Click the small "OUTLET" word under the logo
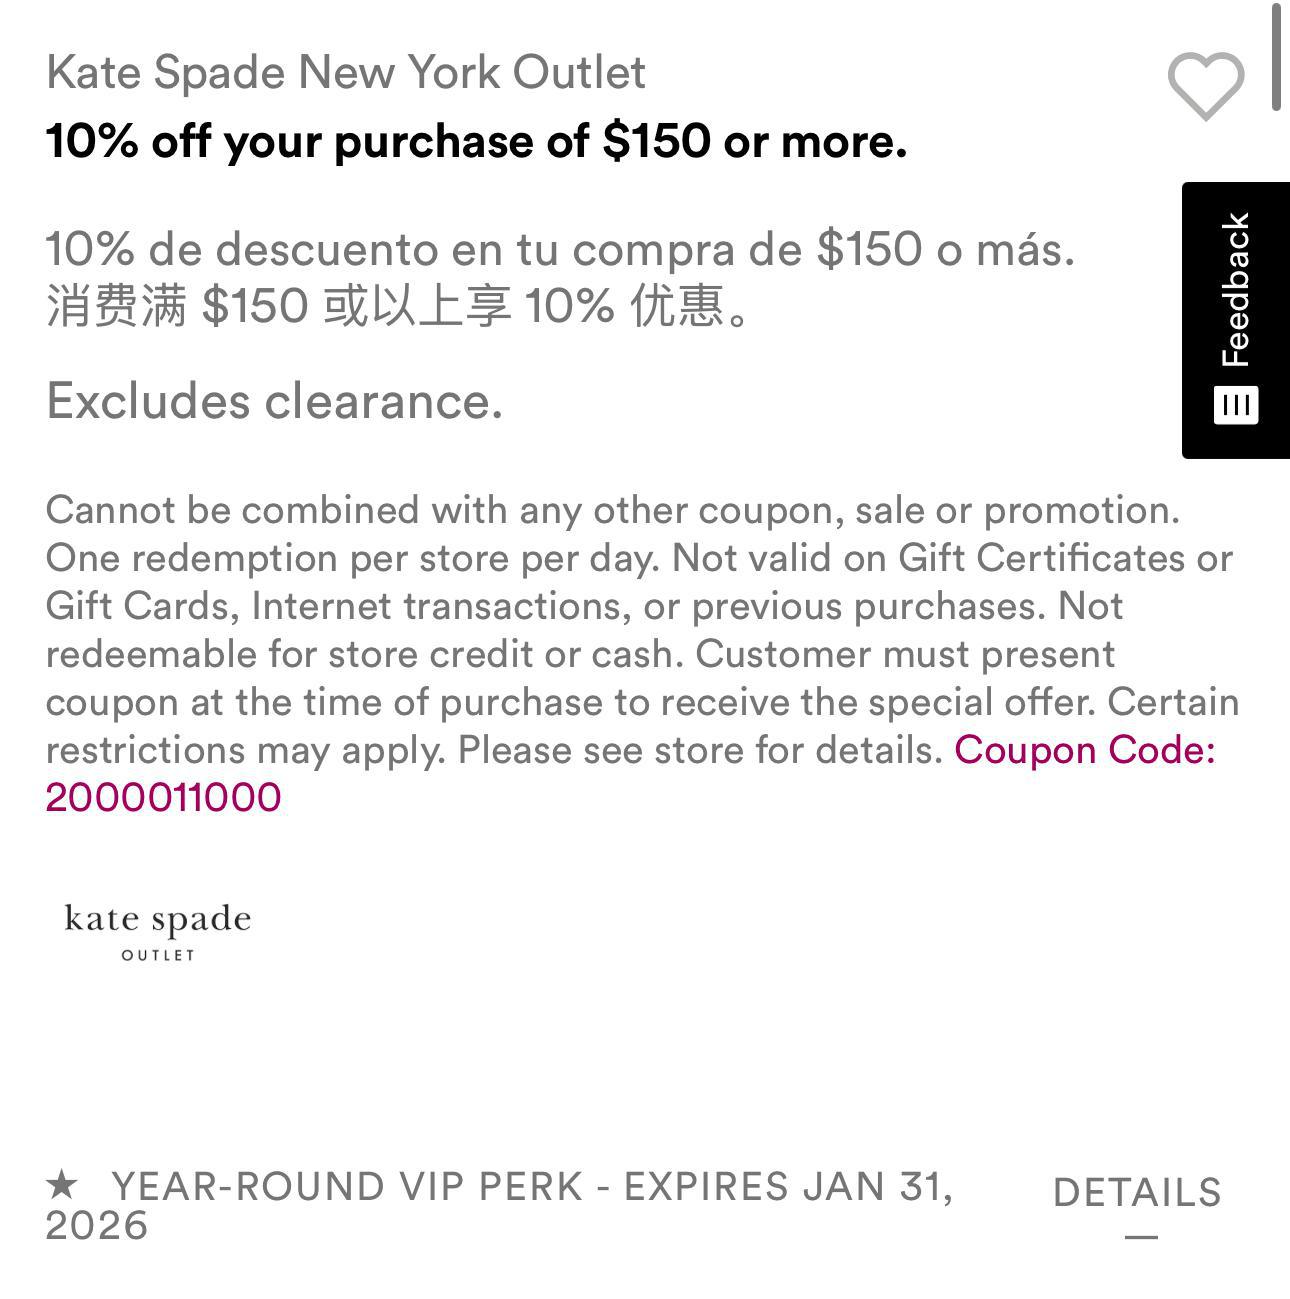Screen dimensions: 1290x1299 pyautogui.click(x=158, y=955)
